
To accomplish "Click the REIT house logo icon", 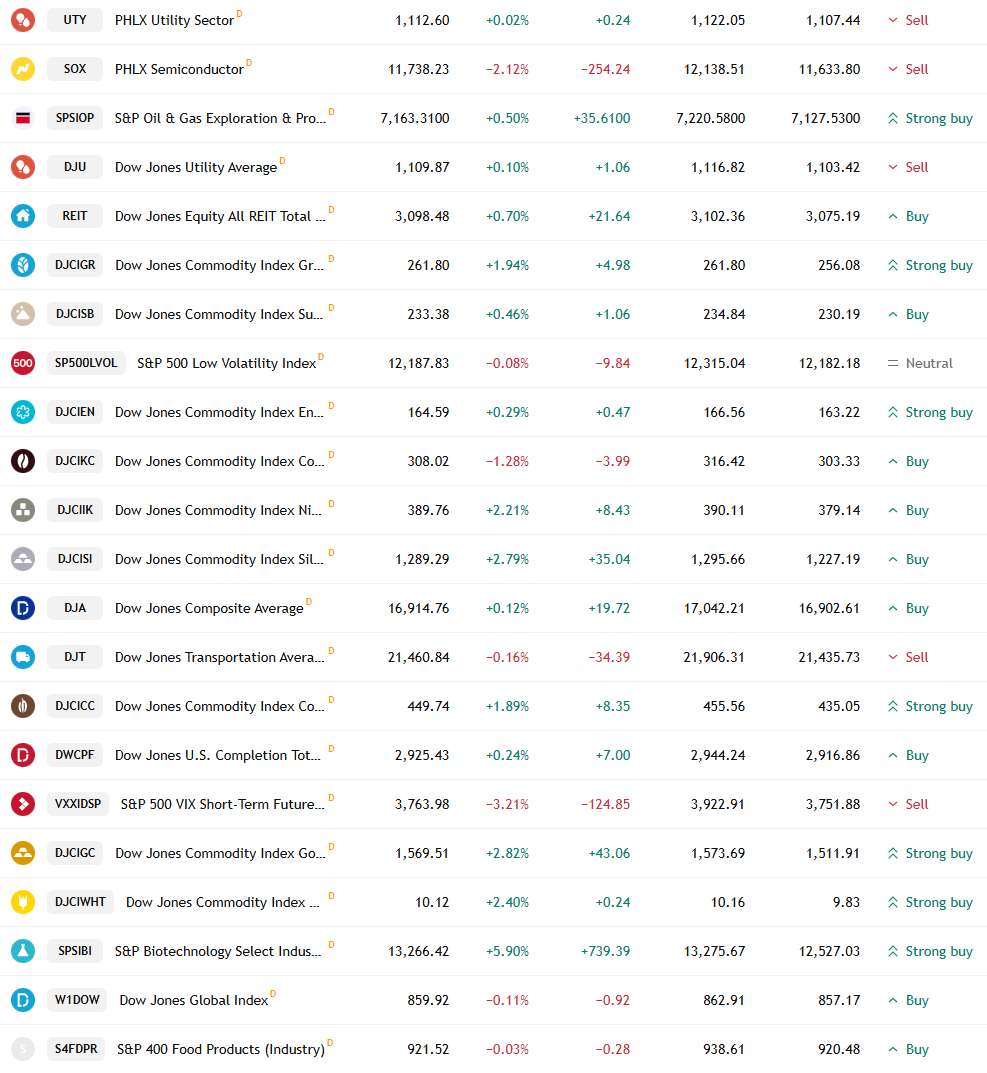I will tap(23, 216).
